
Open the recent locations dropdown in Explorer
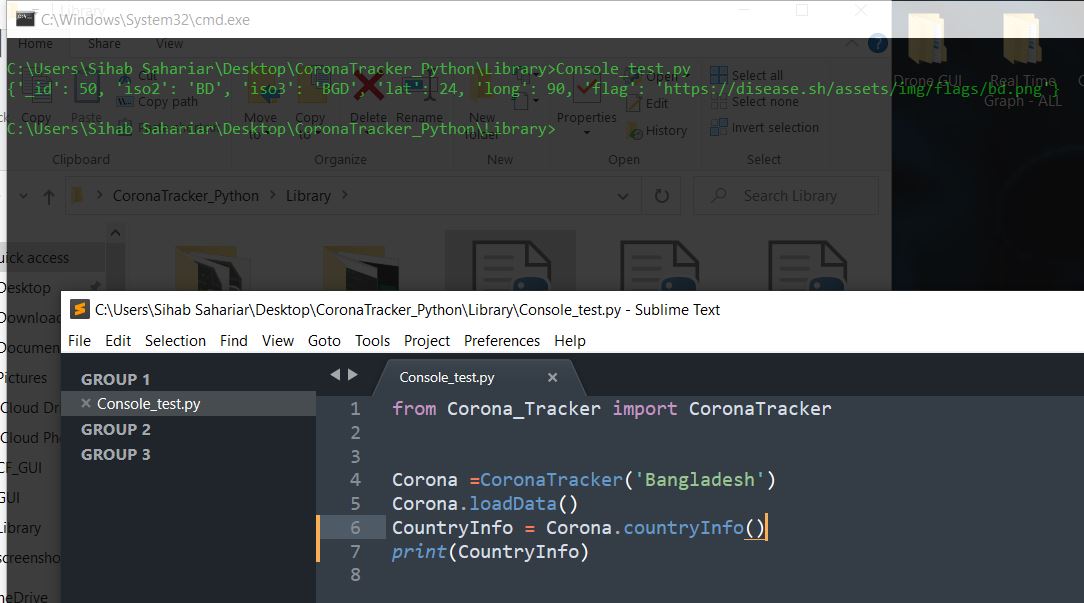[24, 196]
